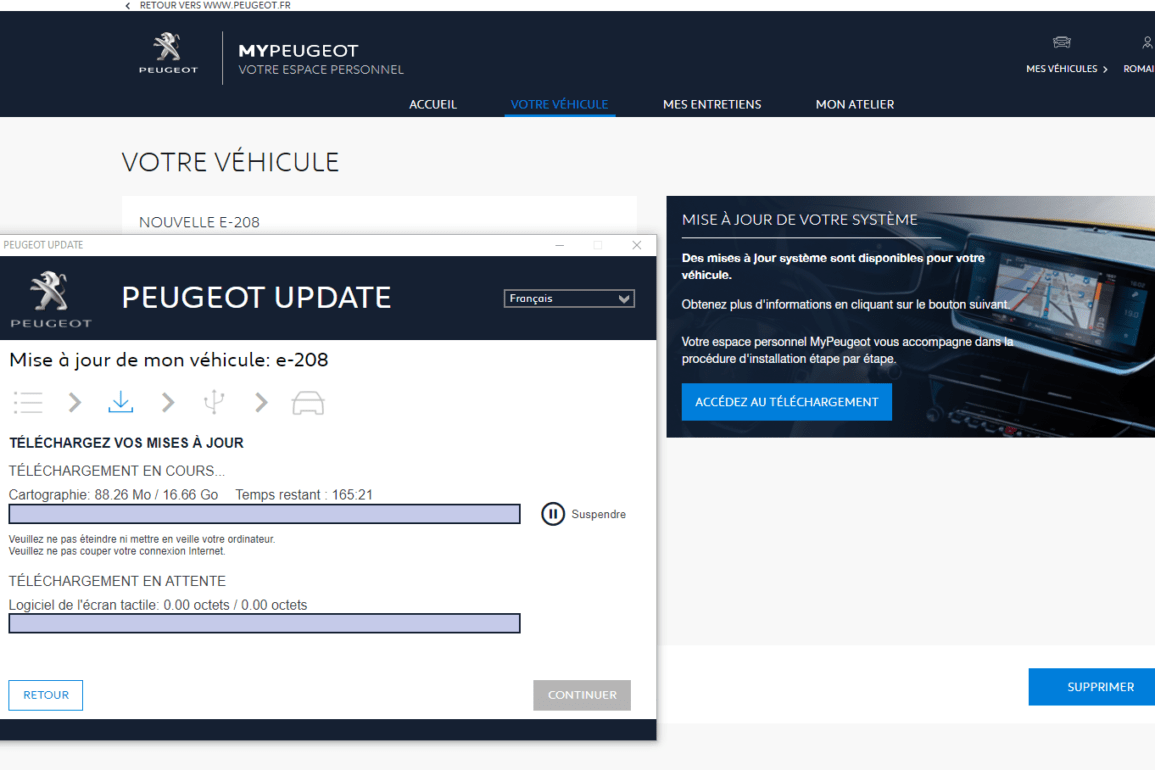
Task: Follow the Retour vers www.peugeot.fr link
Action: tap(214, 6)
